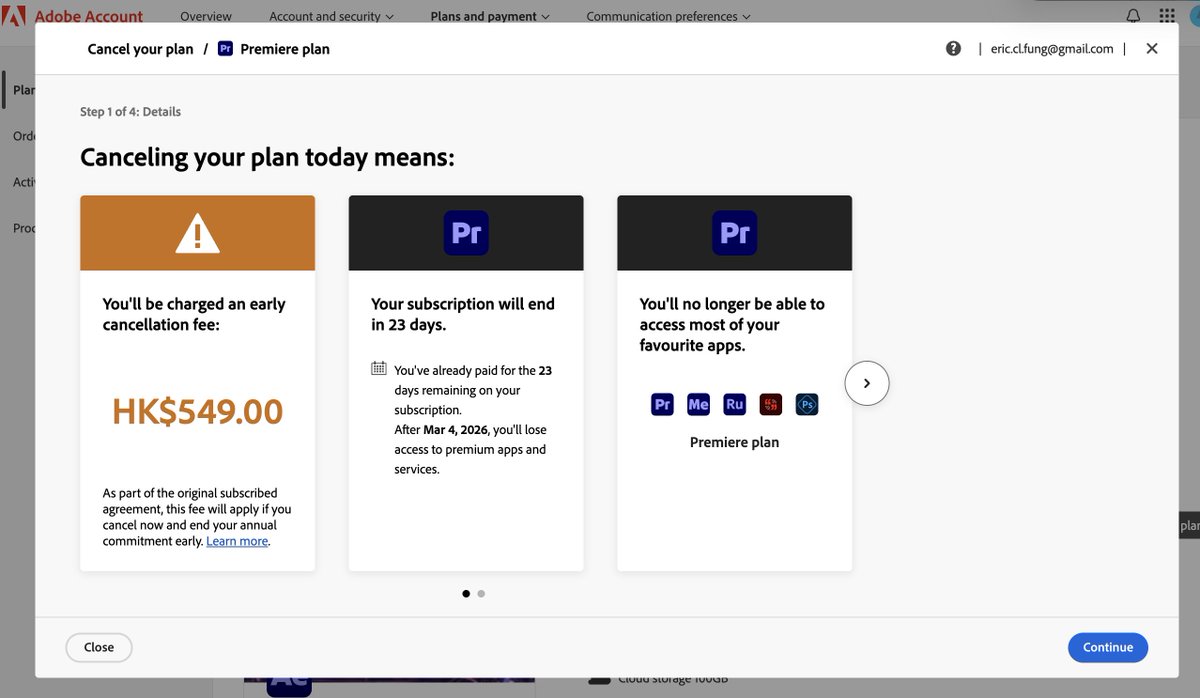Select the second carousel pagination dot
Image resolution: width=1200 pixels, height=698 pixels.
[481, 593]
